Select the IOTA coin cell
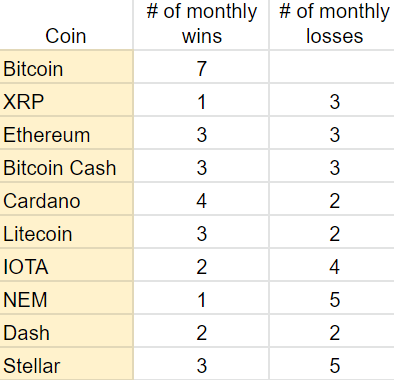 coord(66,265)
